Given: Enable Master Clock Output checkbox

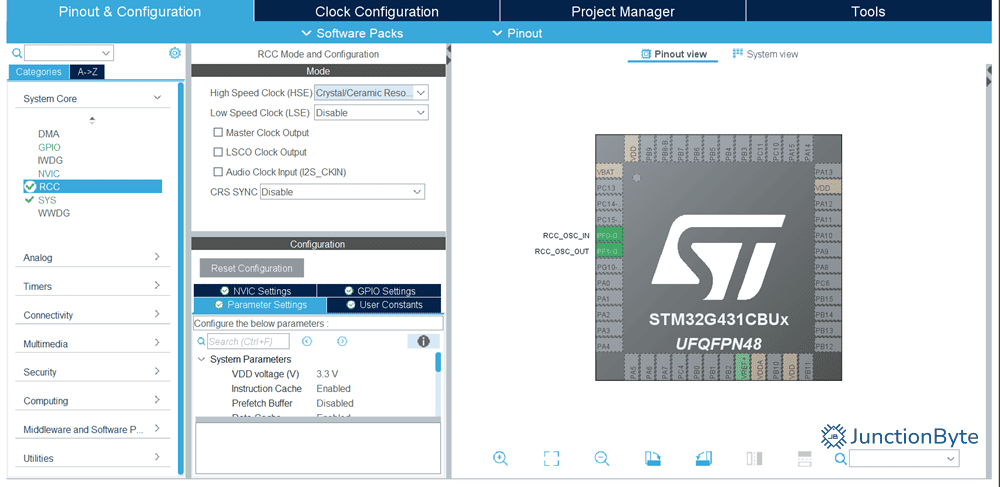Looking at the screenshot, I should click(x=218, y=133).
